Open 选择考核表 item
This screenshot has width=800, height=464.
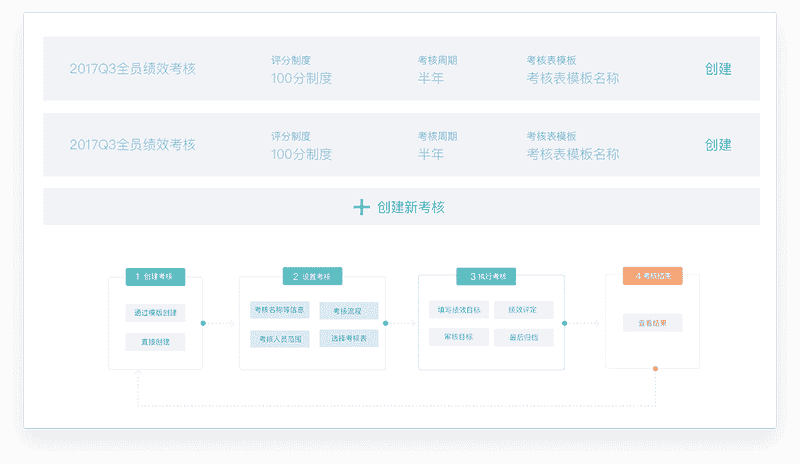tap(348, 338)
